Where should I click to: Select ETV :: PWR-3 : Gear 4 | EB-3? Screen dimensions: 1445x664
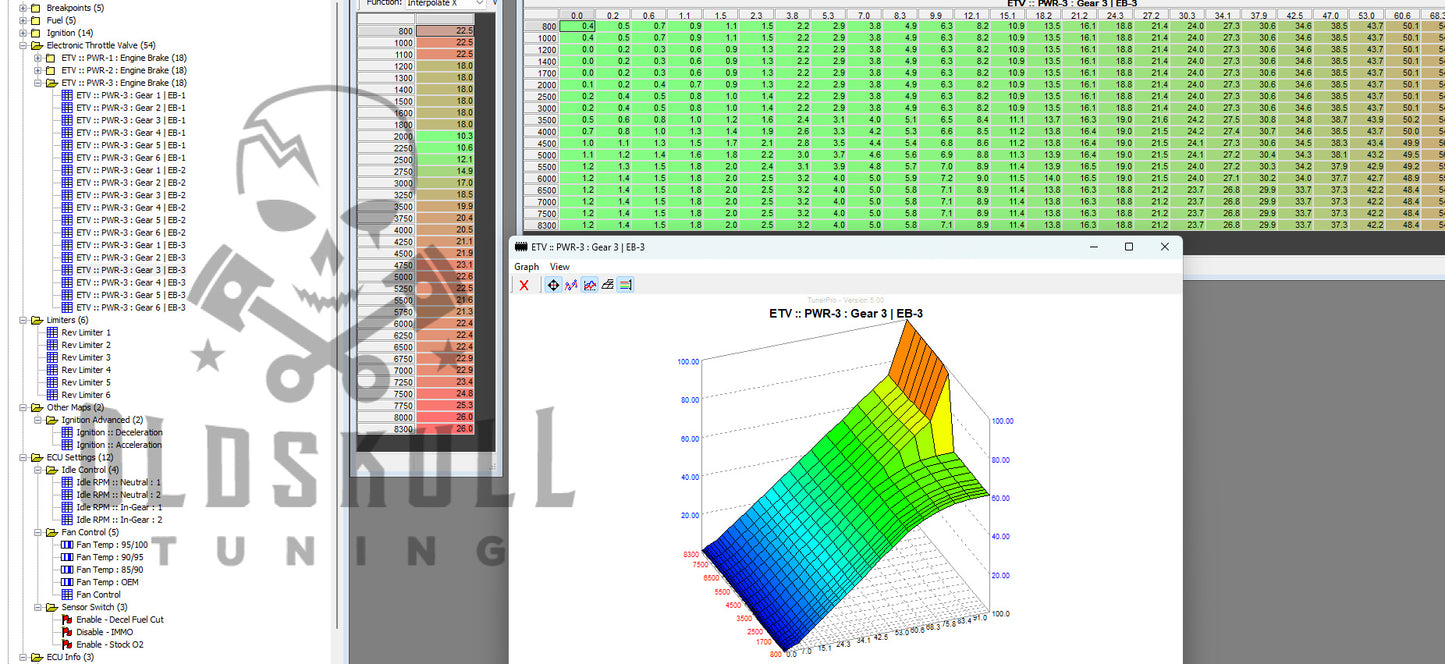tap(130, 283)
